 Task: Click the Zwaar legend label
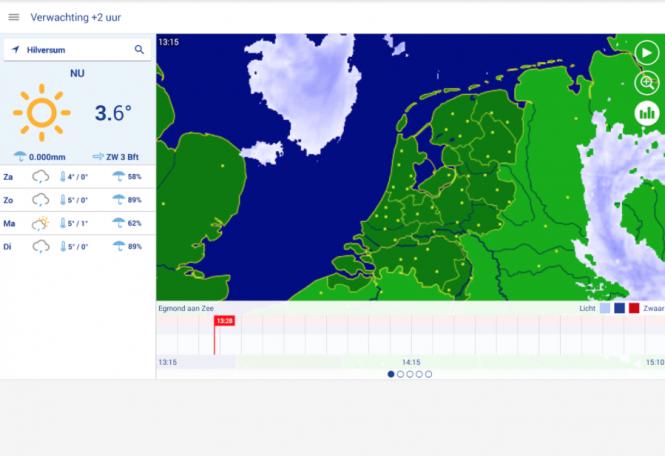(x=654, y=308)
